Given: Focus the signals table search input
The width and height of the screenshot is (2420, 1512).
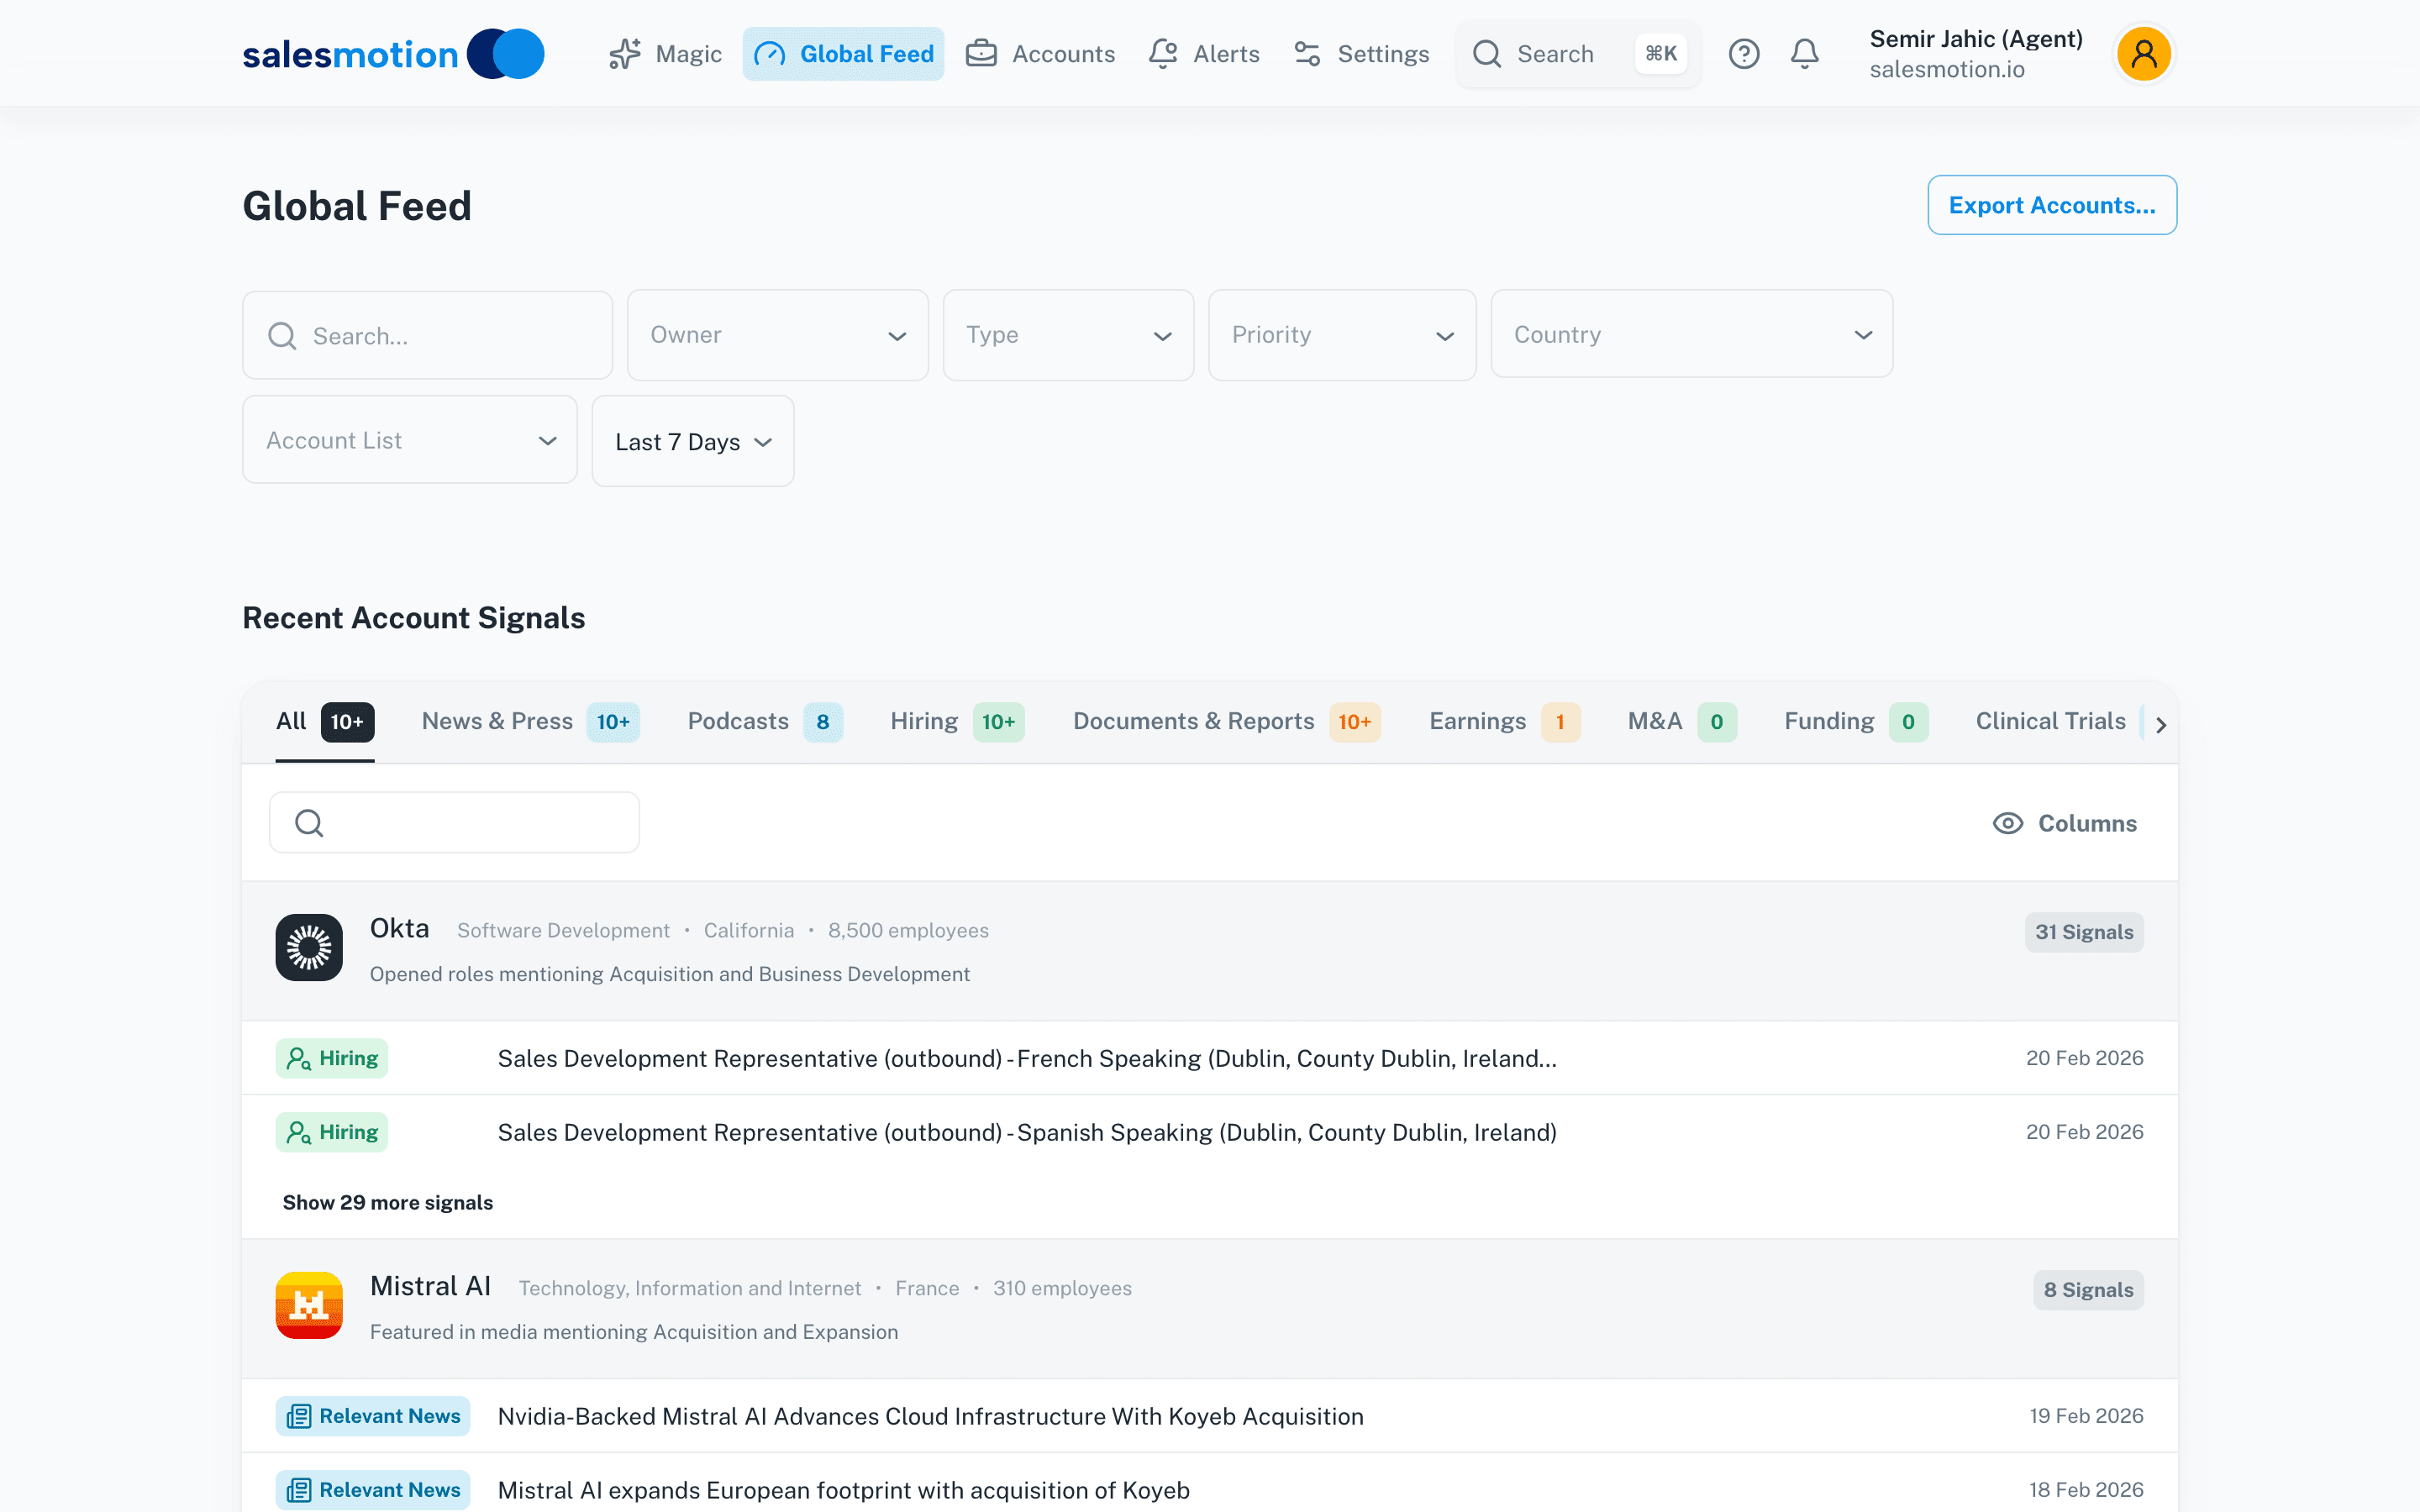Looking at the screenshot, I should (x=454, y=823).
